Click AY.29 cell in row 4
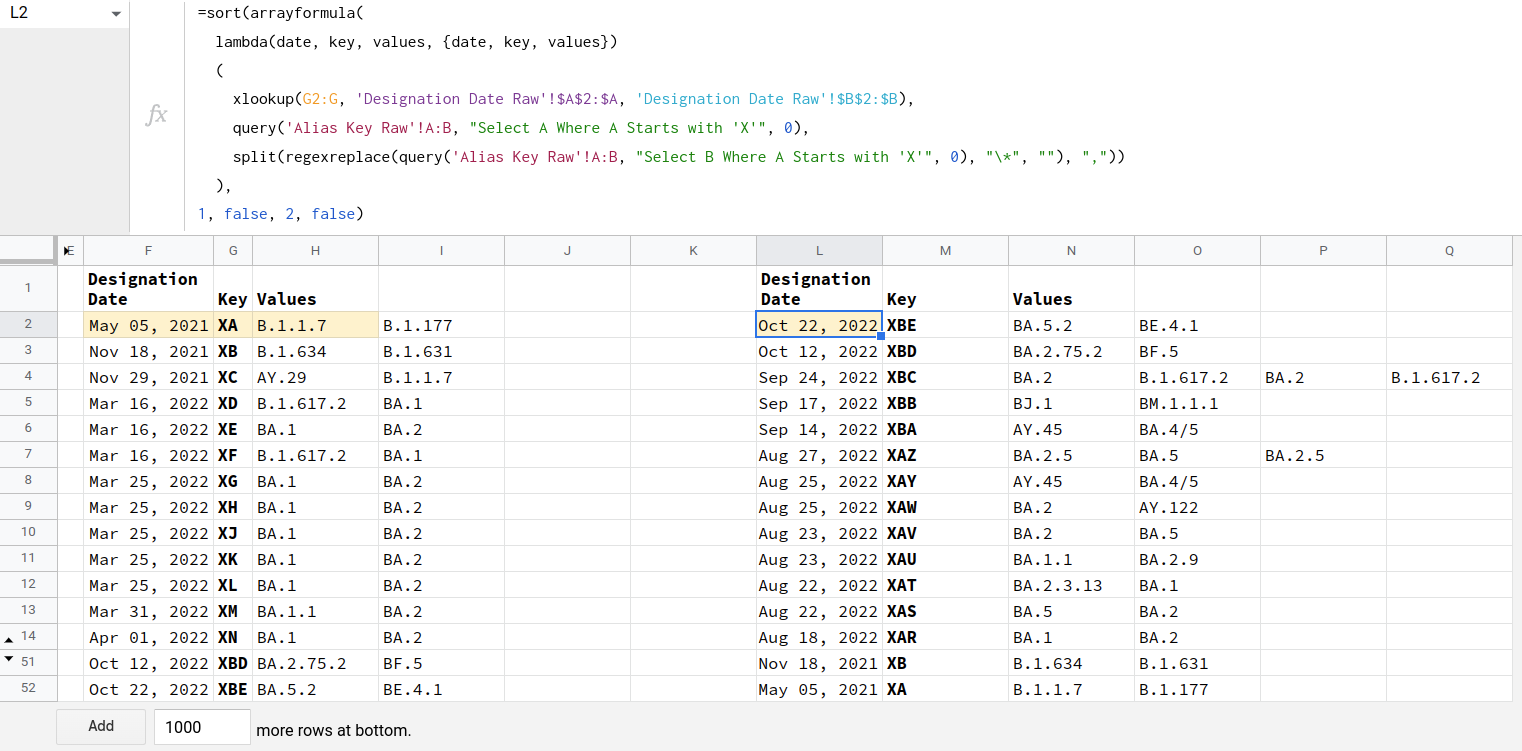 [x=316, y=377]
